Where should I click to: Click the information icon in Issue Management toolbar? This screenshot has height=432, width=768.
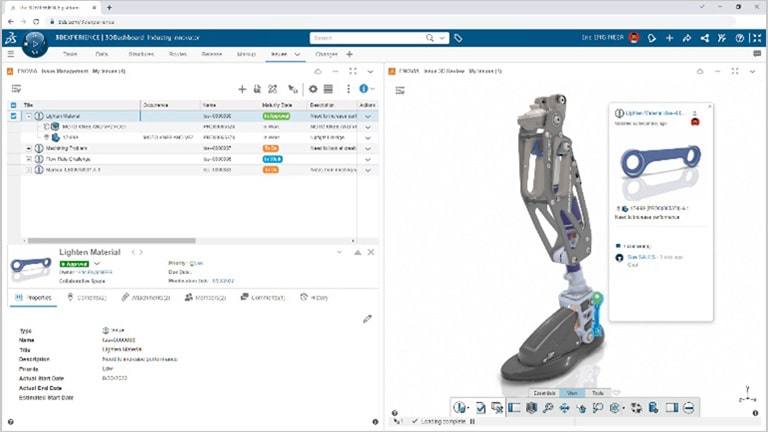coord(363,89)
